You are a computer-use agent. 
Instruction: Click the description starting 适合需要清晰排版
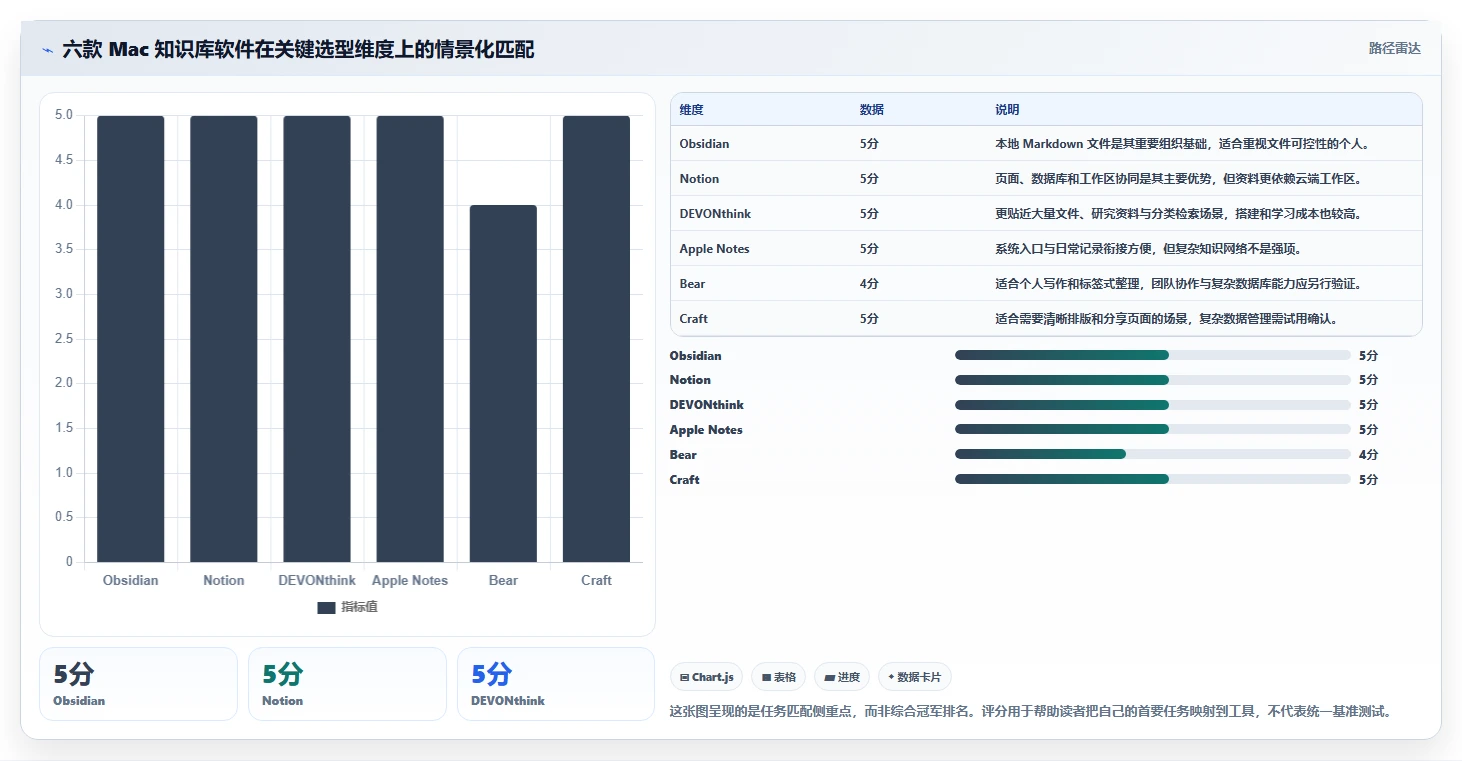(1166, 319)
